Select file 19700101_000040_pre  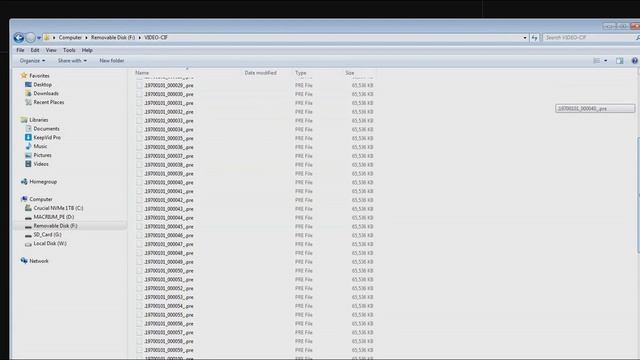point(169,182)
